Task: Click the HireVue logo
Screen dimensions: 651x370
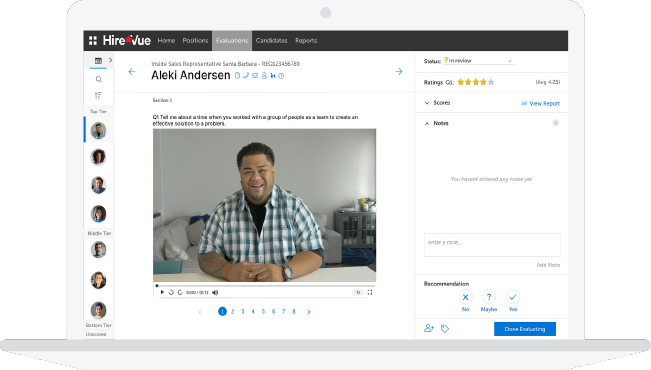Action: coord(127,40)
